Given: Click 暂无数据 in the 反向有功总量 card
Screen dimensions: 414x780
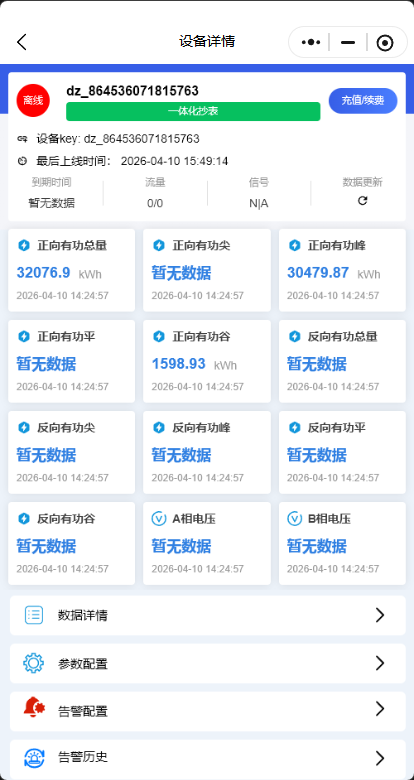Looking at the screenshot, I should coord(317,364).
